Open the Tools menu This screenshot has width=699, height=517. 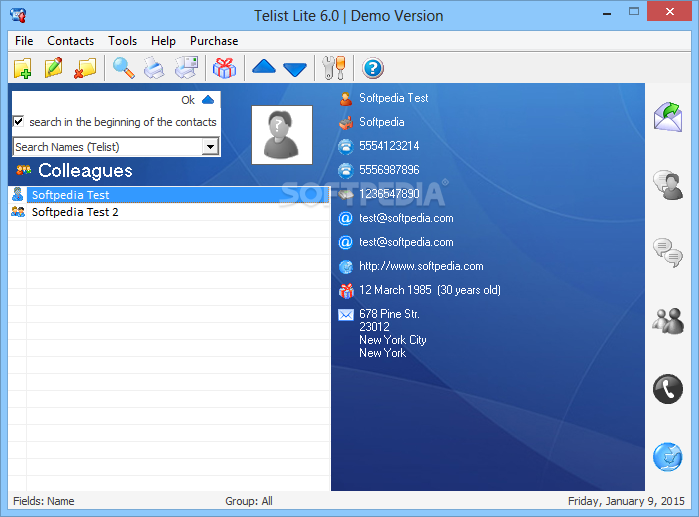(123, 41)
